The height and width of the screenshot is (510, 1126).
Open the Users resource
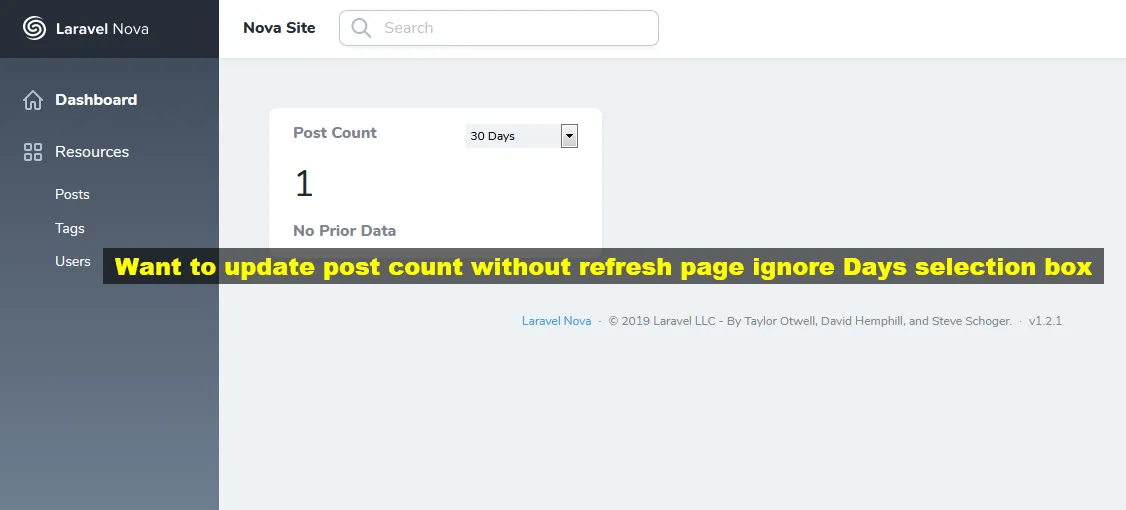click(x=73, y=261)
